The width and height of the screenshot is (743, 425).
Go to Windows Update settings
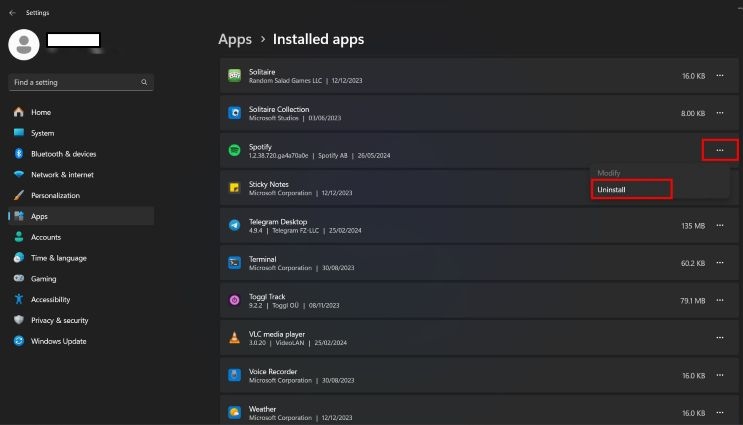click(59, 341)
